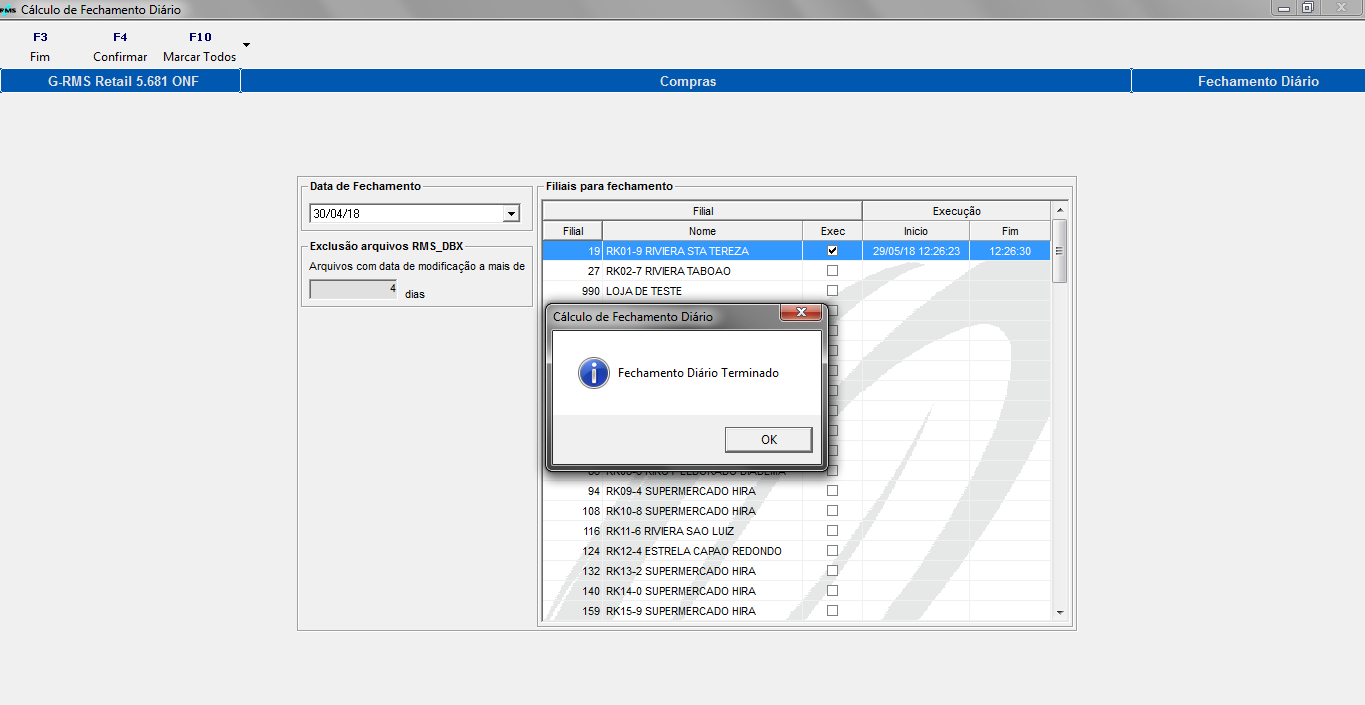Click the G-RMS Retail 5.681 ONF label

[121, 81]
